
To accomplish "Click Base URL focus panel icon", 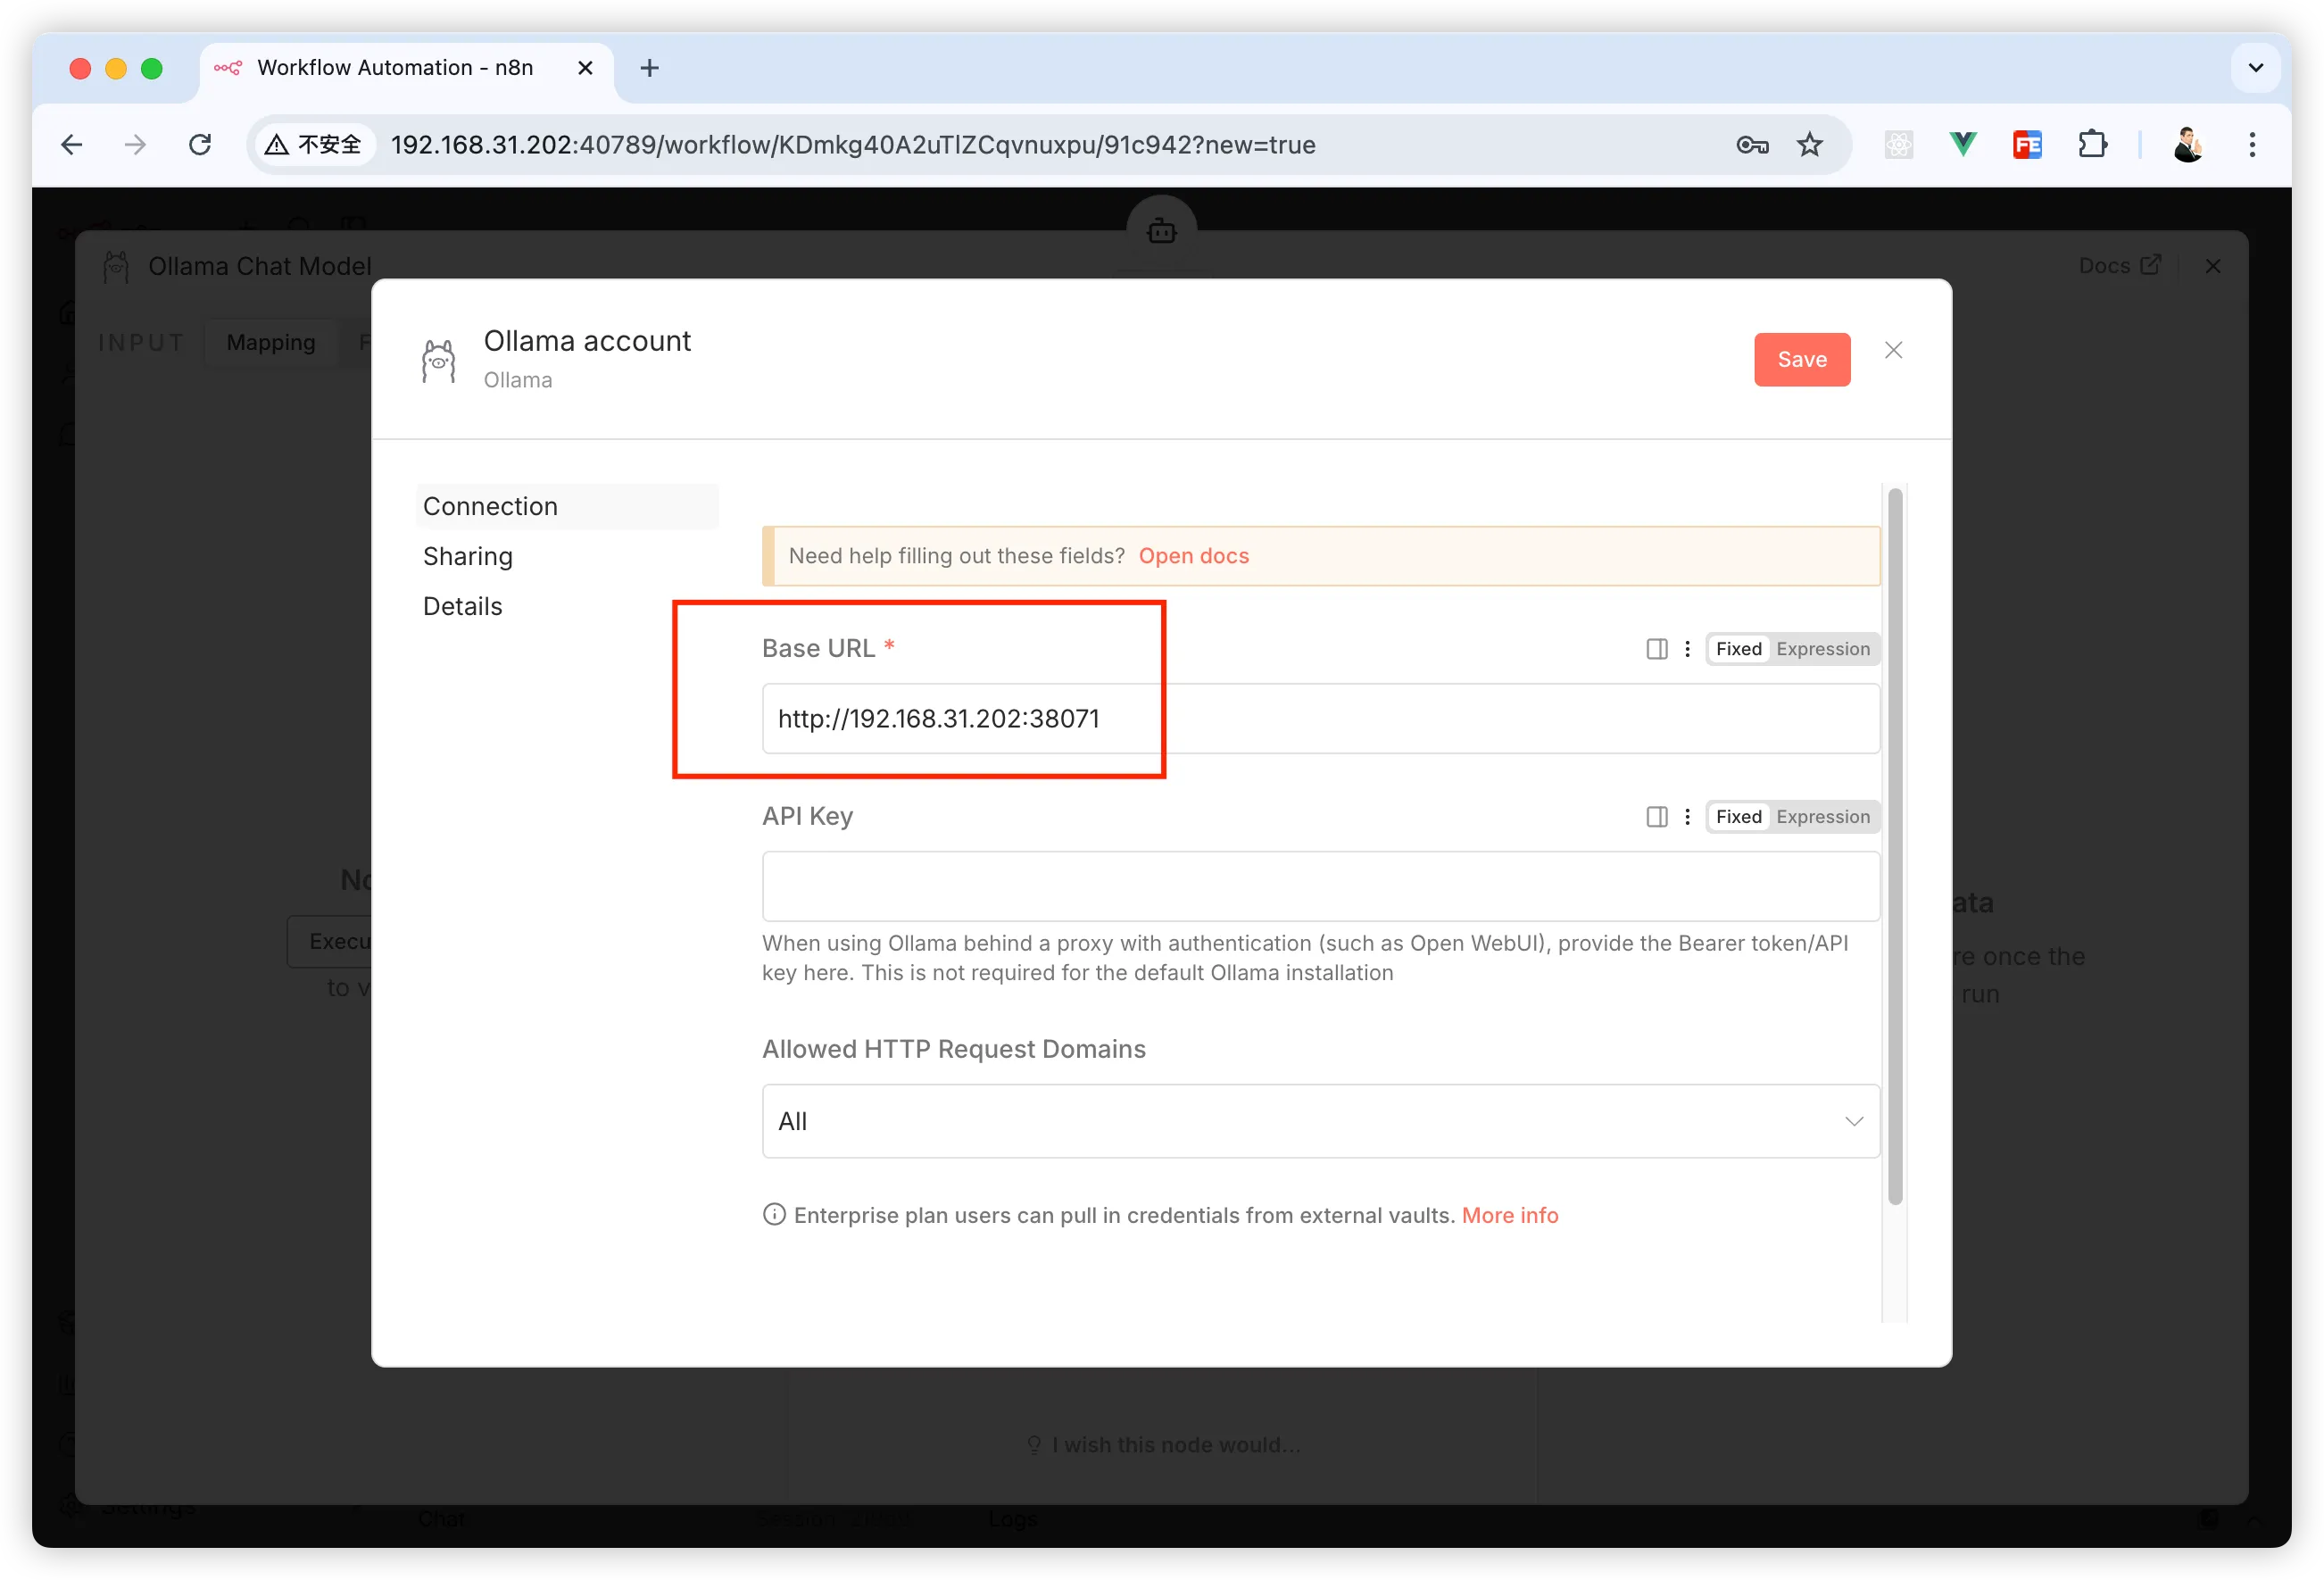I will point(1656,649).
